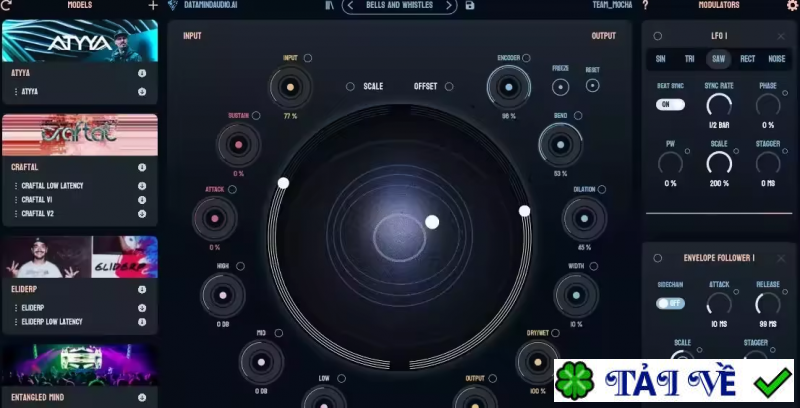Toggle the OFFSET modulation radio
Viewport: 800px width, 408px height.
[x=449, y=87]
